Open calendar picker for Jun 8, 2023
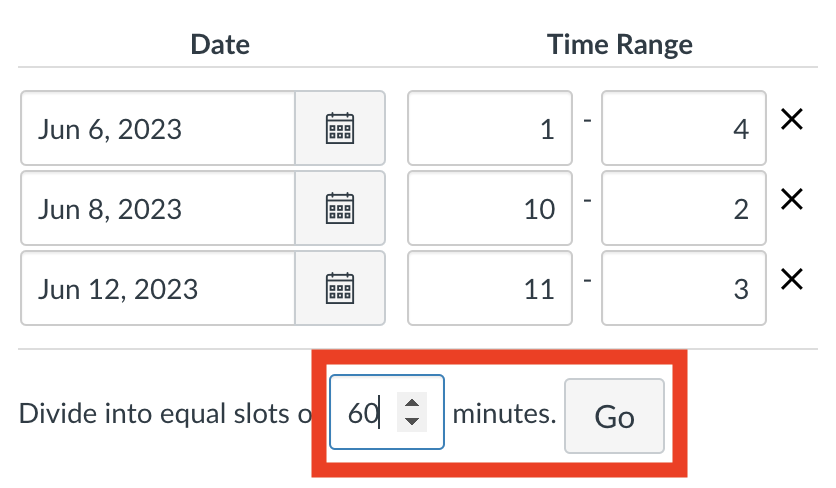 click(x=340, y=208)
